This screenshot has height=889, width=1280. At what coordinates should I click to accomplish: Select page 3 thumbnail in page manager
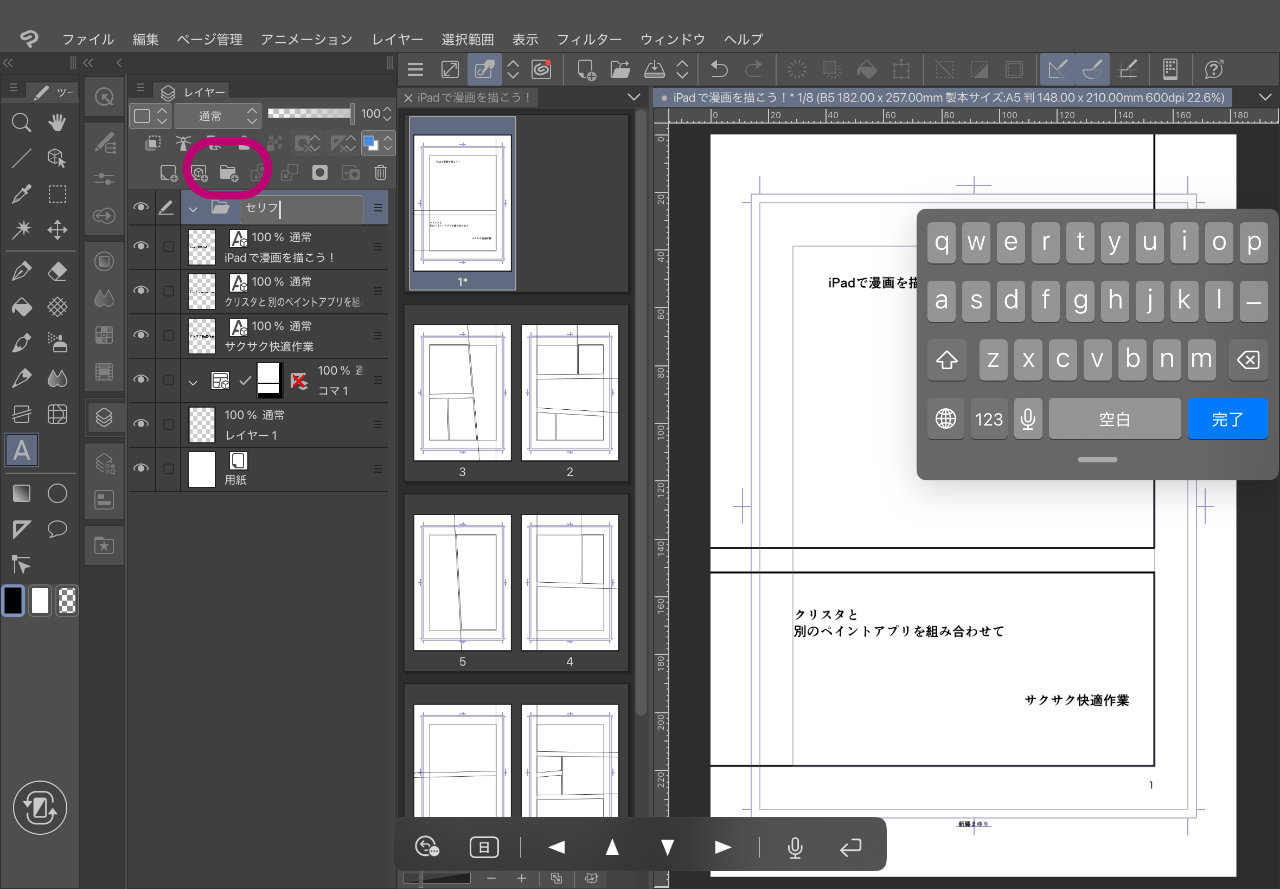462,392
